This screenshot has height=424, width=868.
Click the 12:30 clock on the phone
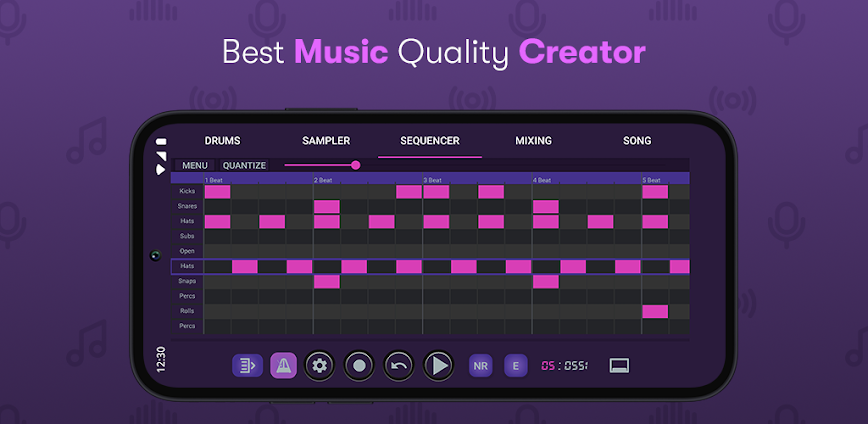click(161, 359)
